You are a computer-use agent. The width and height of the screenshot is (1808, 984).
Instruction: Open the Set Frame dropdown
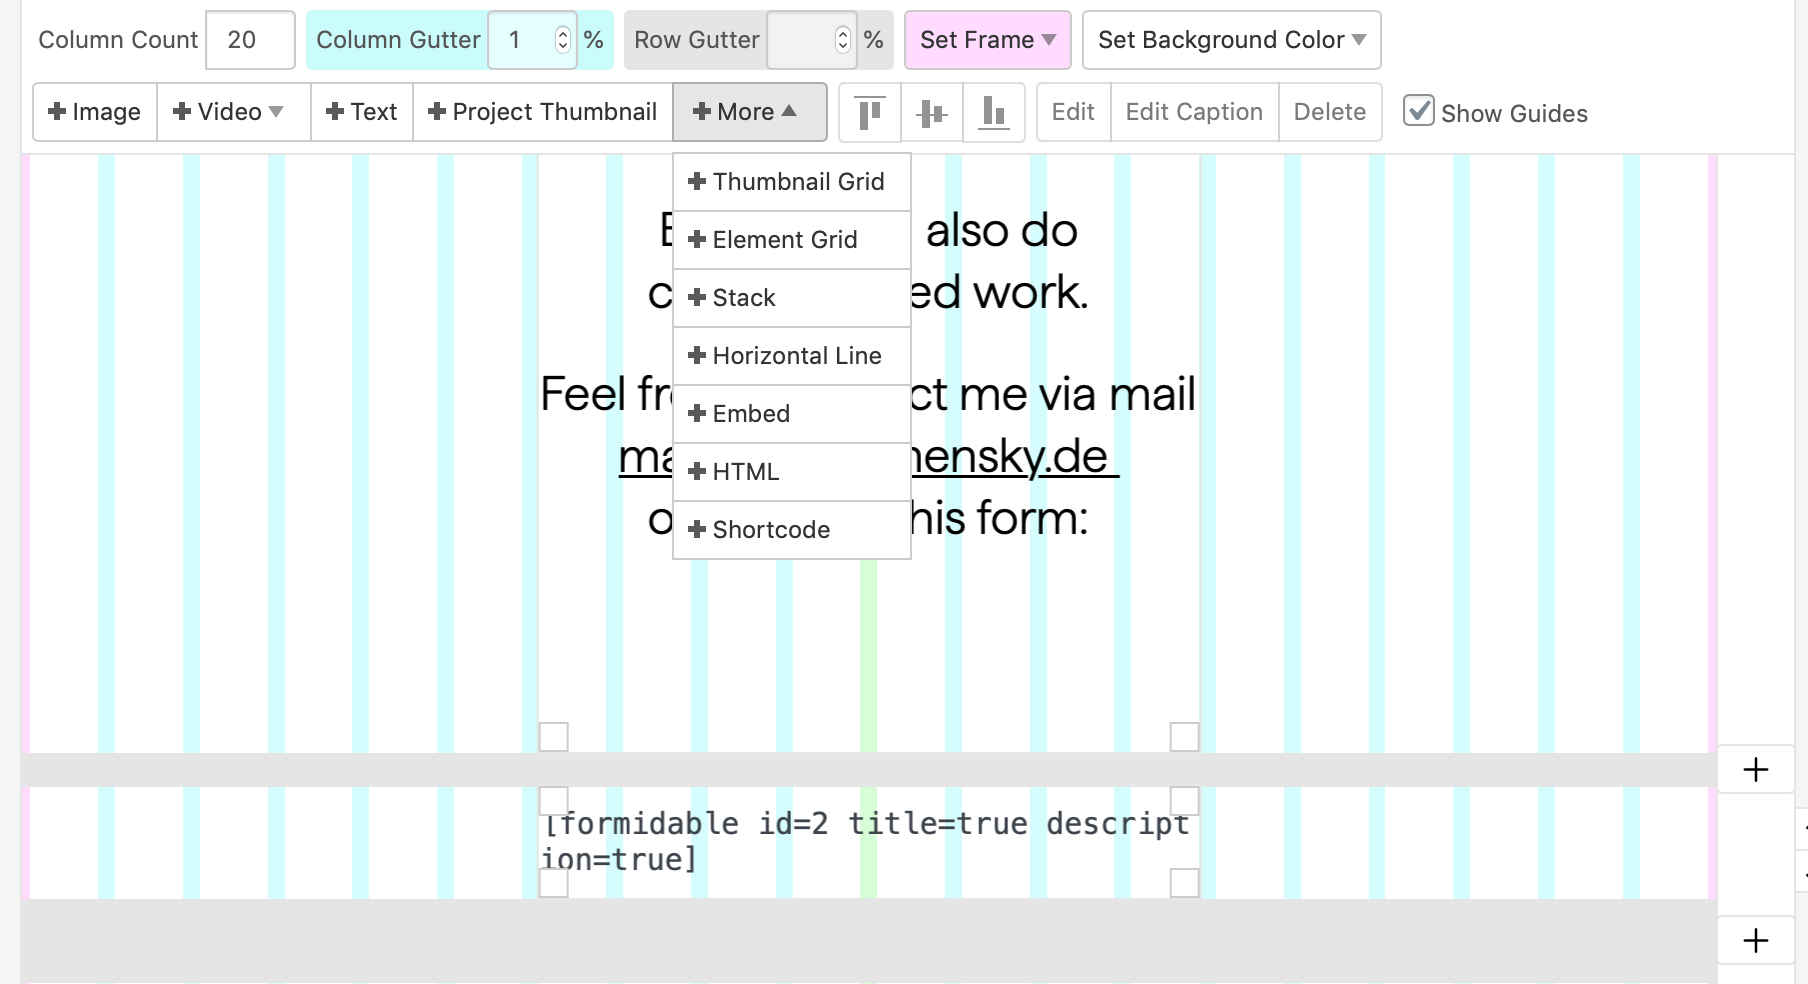pyautogui.click(x=987, y=40)
